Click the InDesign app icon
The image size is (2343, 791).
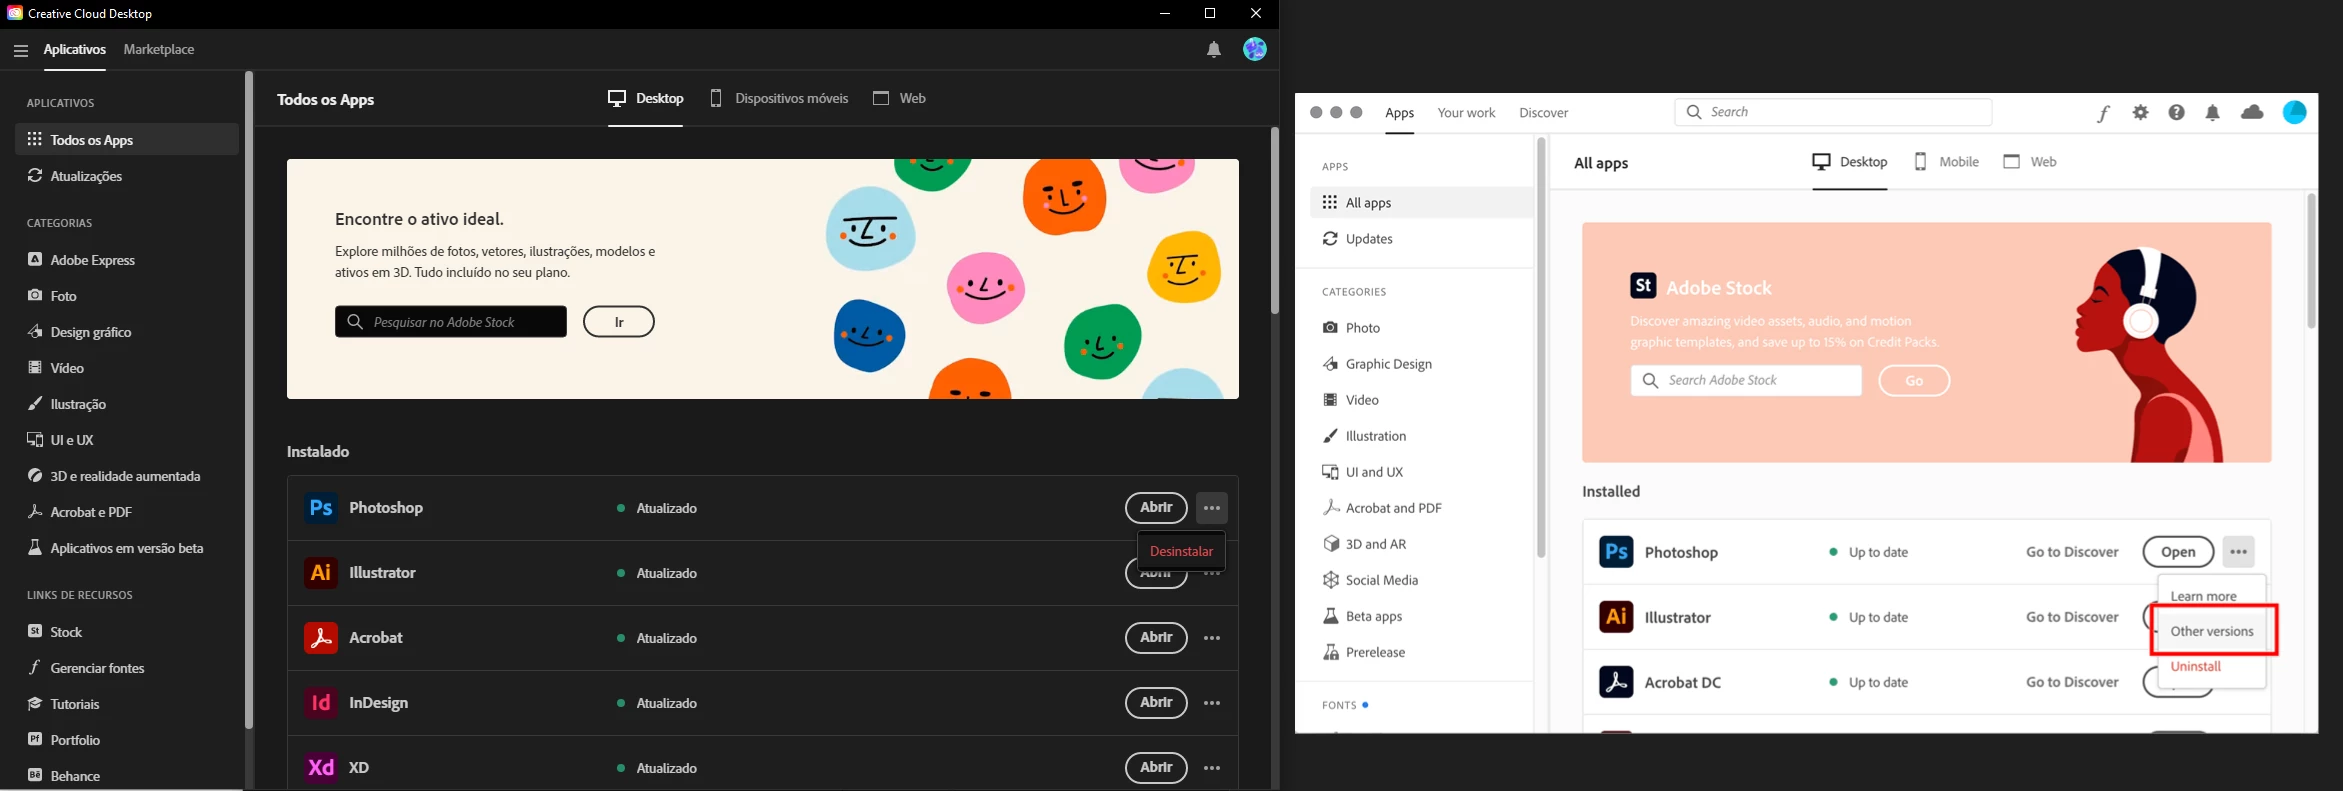coord(321,703)
